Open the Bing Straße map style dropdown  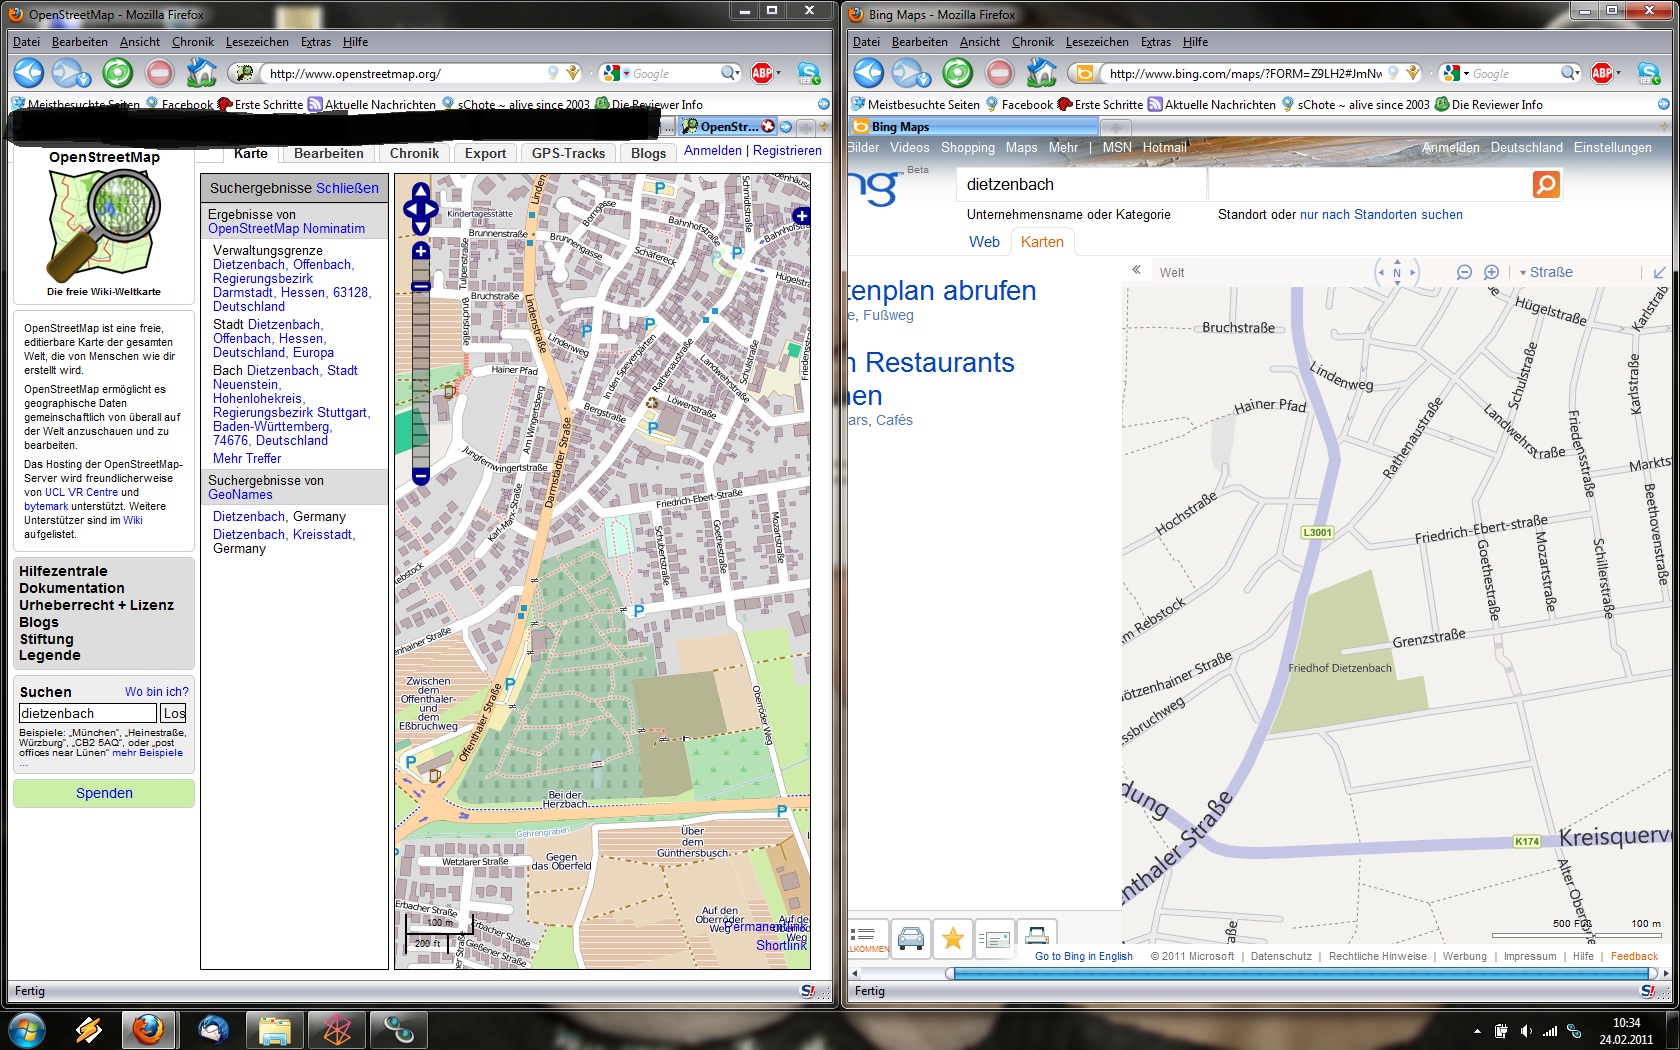click(x=1546, y=272)
